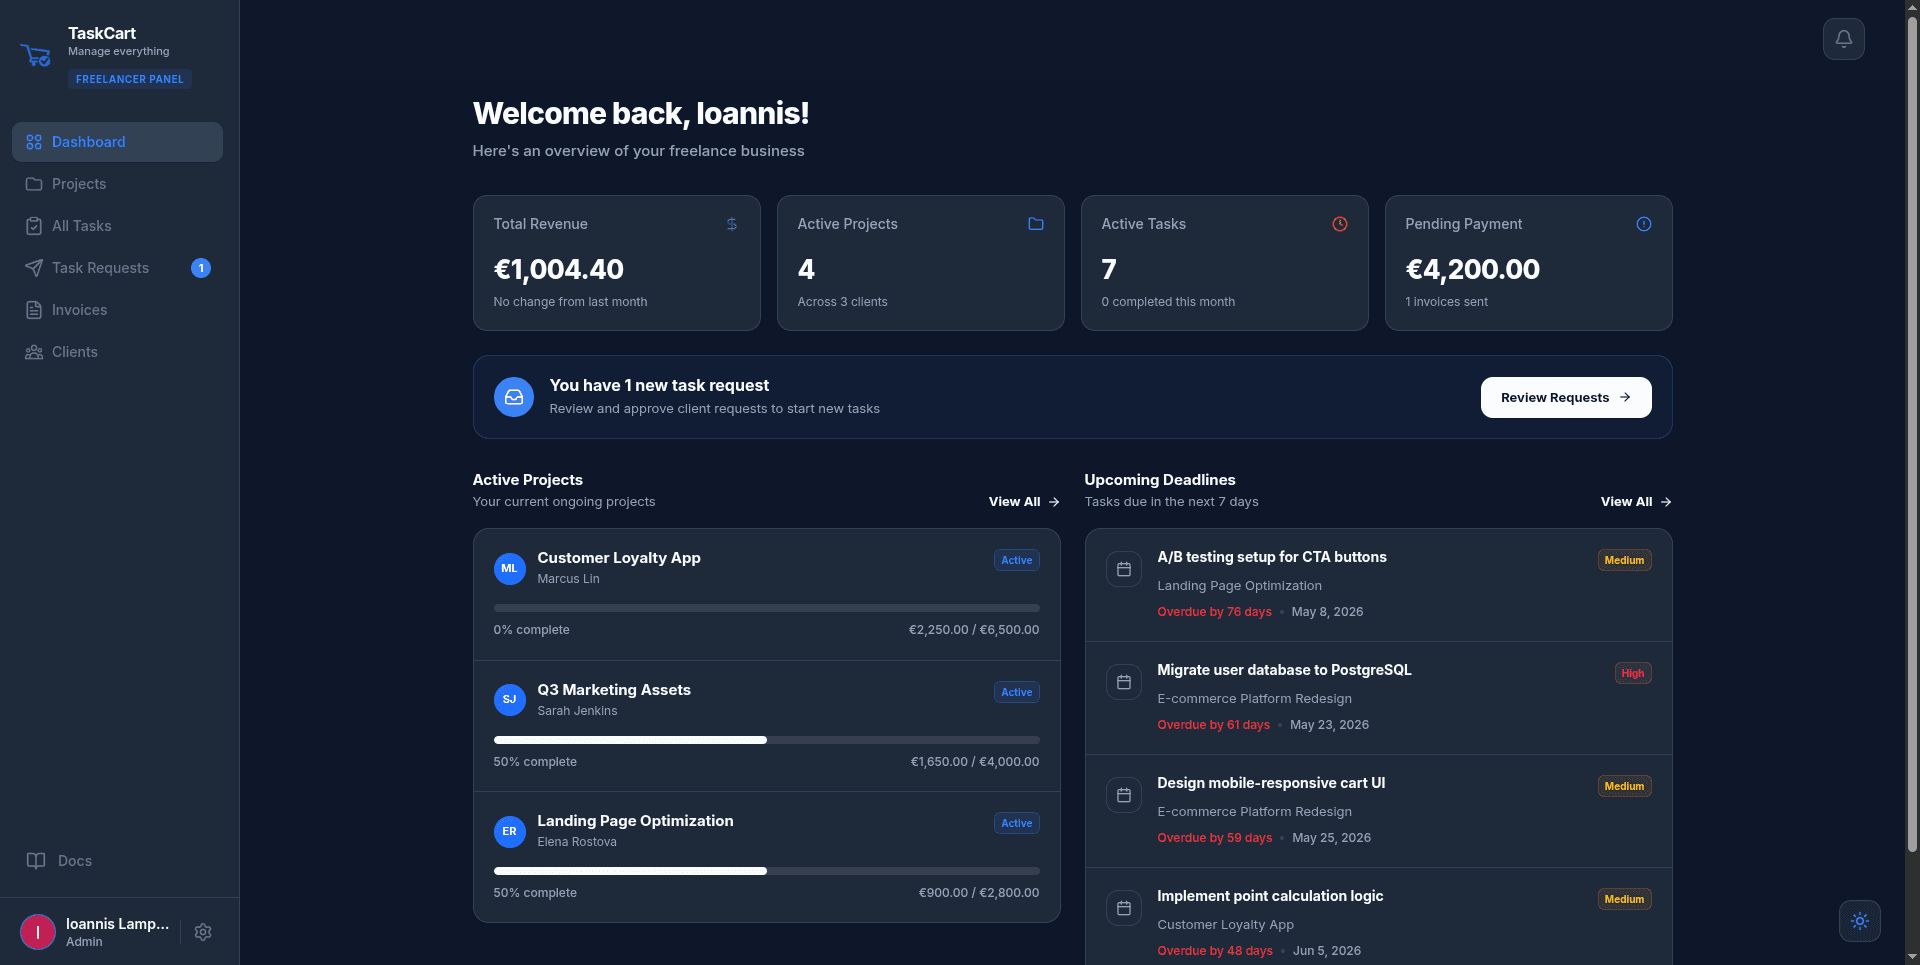Image resolution: width=1920 pixels, height=965 pixels.
Task: Click Medium badge on A/B testing setup
Action: pos(1624,560)
